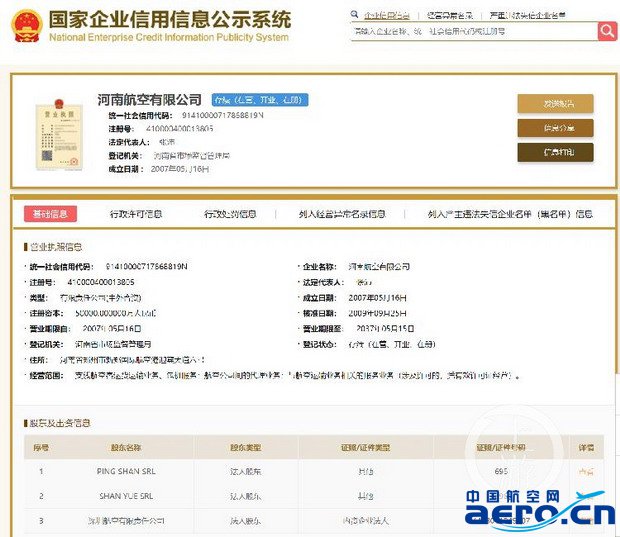Select the 经营异常名录 search category
This screenshot has height=537, width=620.
point(450,15)
